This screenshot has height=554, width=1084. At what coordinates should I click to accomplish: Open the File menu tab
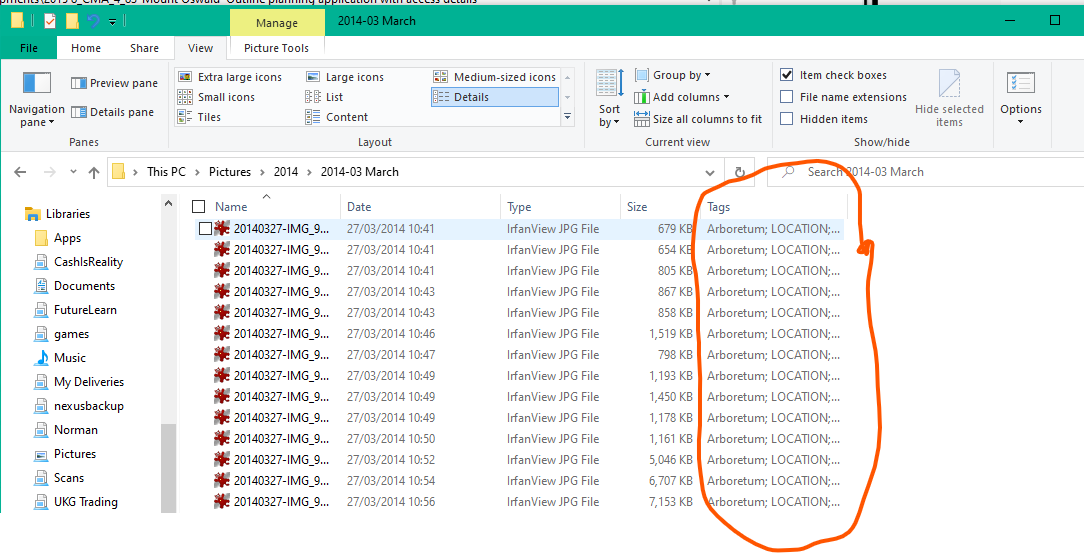(29, 48)
